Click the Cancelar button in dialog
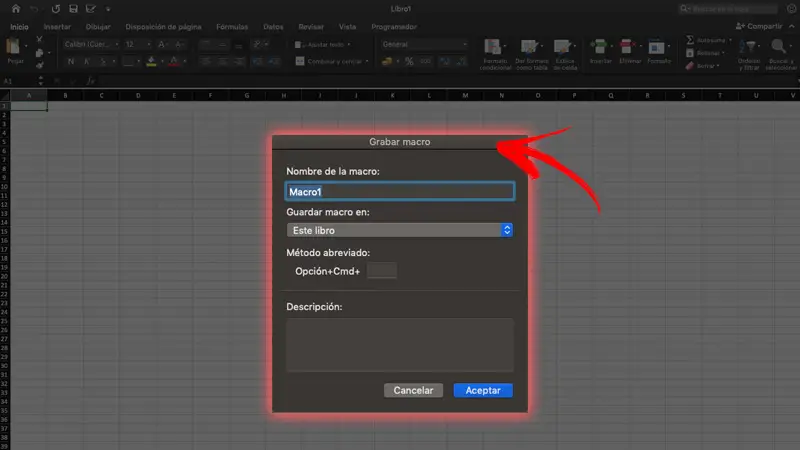 (x=413, y=390)
